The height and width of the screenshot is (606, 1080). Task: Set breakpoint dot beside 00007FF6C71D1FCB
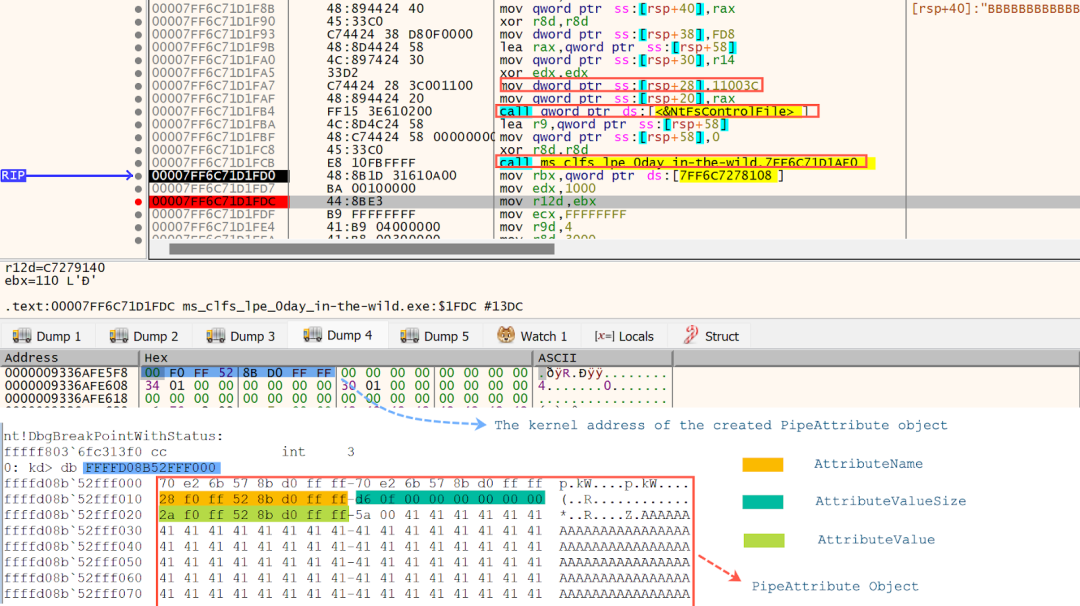click(x=138, y=162)
